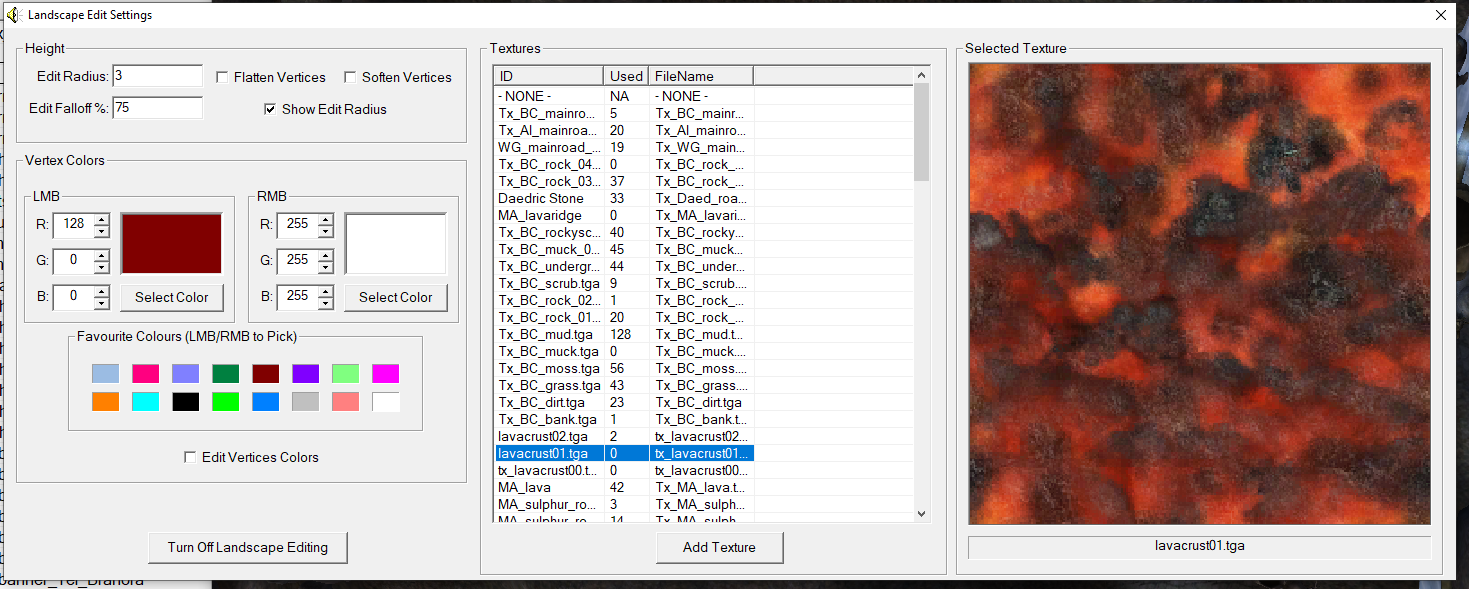Select the "Daedric Stone" texture row
Image resolution: width=1469 pixels, height=589 pixels.
tap(624, 198)
